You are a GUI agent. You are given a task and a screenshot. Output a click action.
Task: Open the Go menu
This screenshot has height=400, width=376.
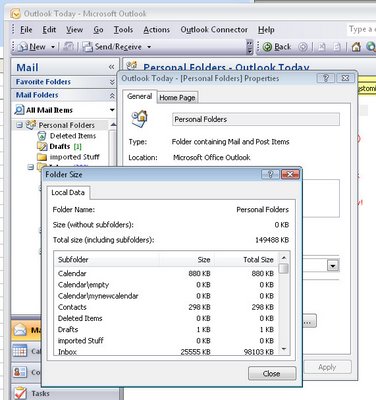pos(98,30)
